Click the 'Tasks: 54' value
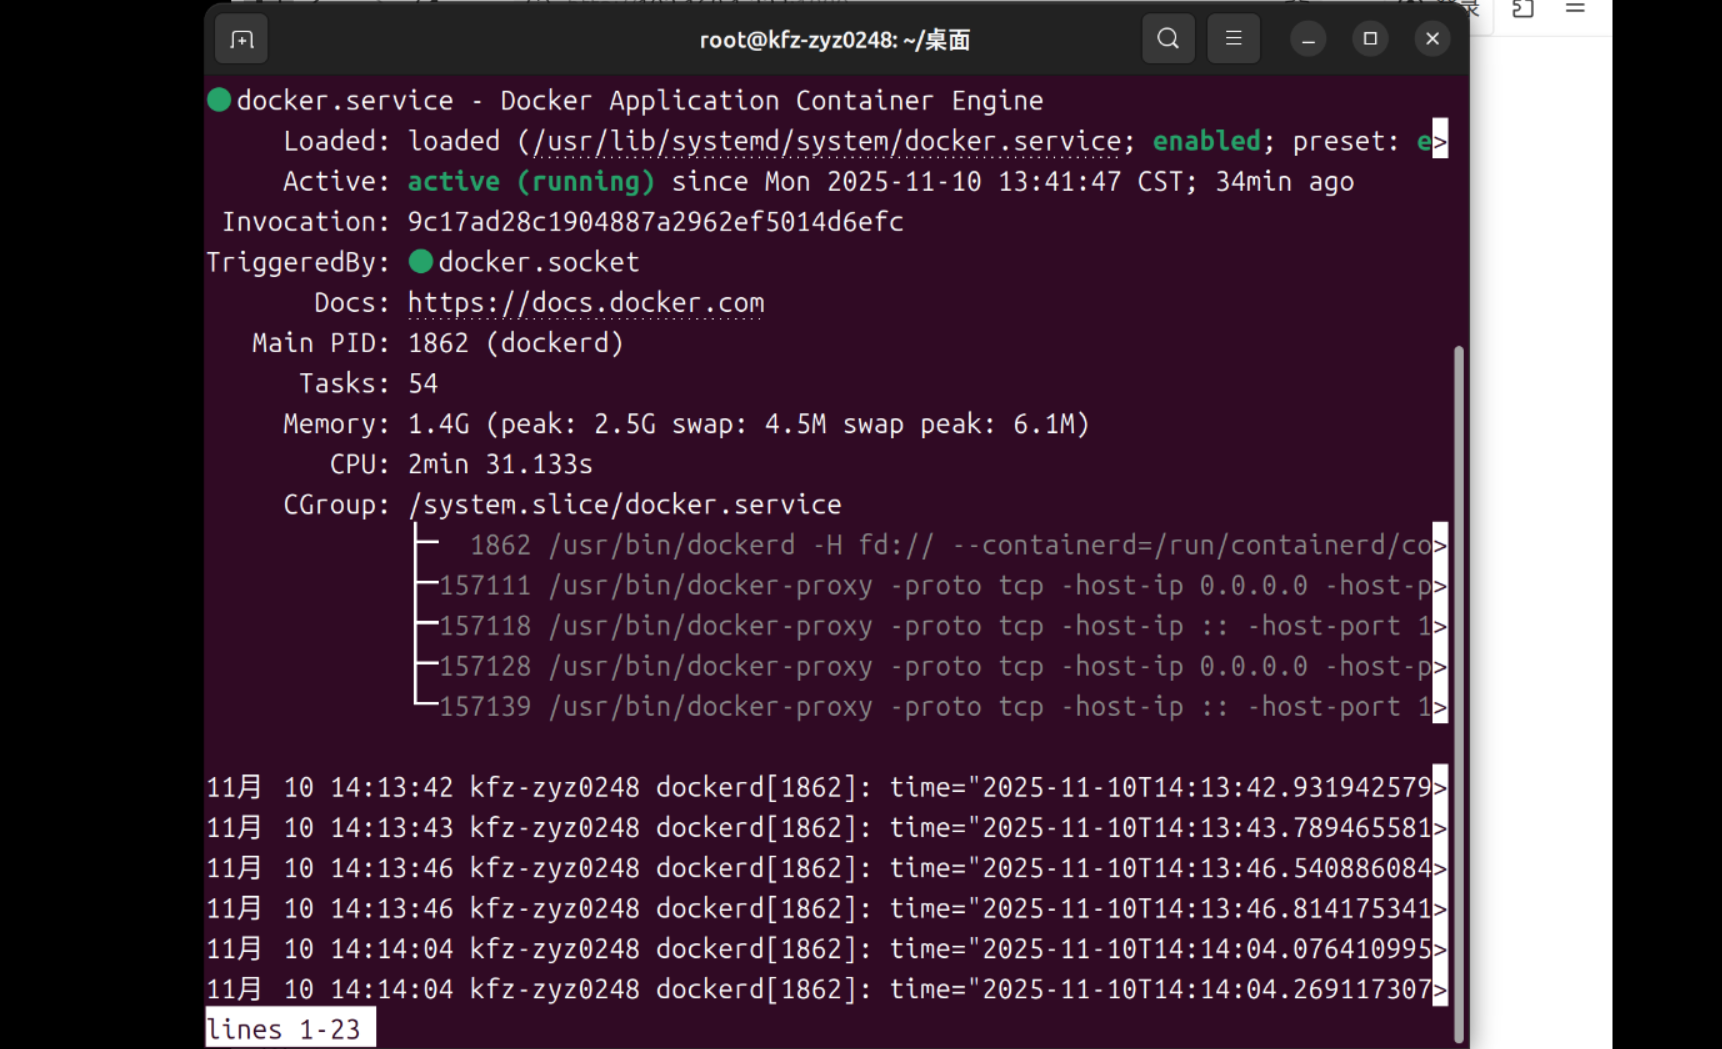The height and width of the screenshot is (1049, 1722). tap(423, 384)
